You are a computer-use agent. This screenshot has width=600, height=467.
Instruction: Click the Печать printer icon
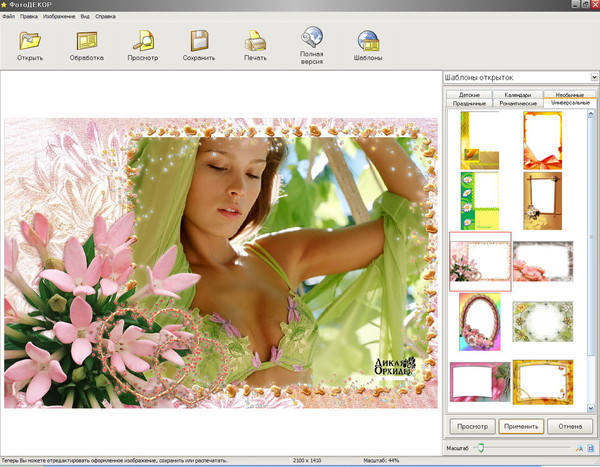coord(256,41)
